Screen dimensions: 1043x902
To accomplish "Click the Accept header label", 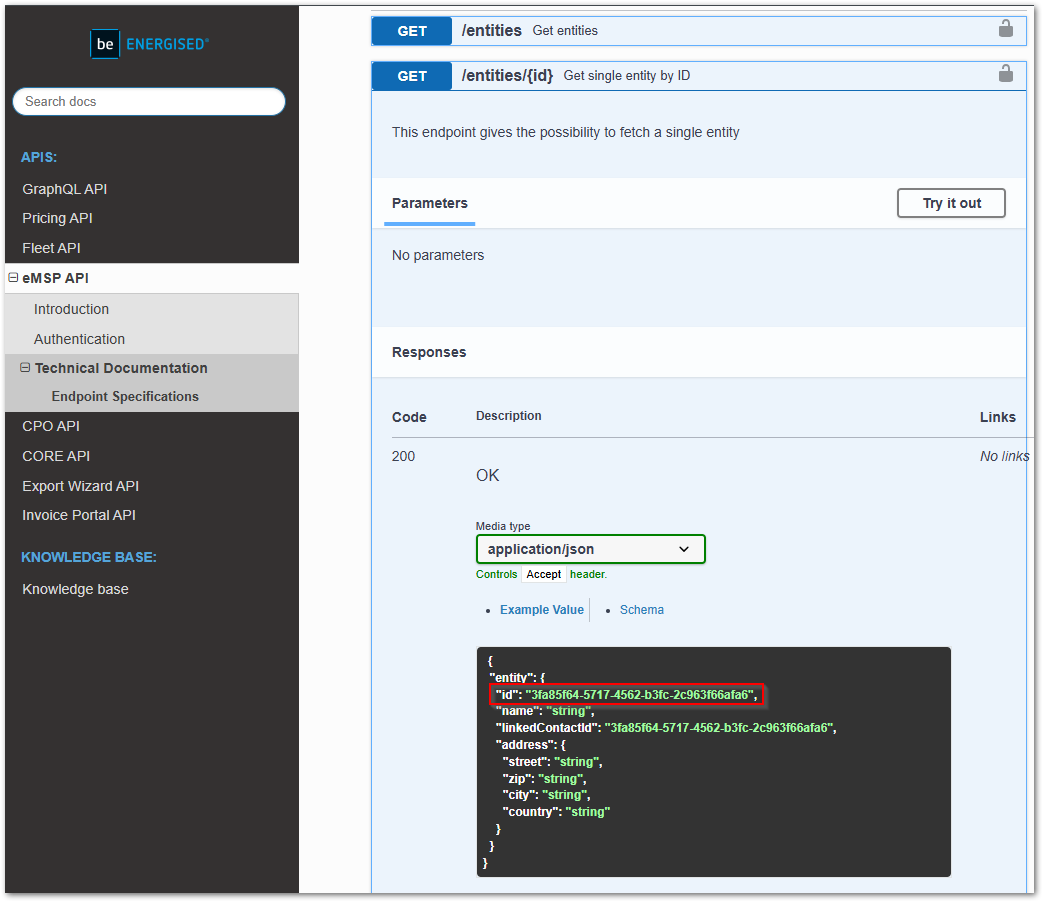I will click(x=543, y=574).
